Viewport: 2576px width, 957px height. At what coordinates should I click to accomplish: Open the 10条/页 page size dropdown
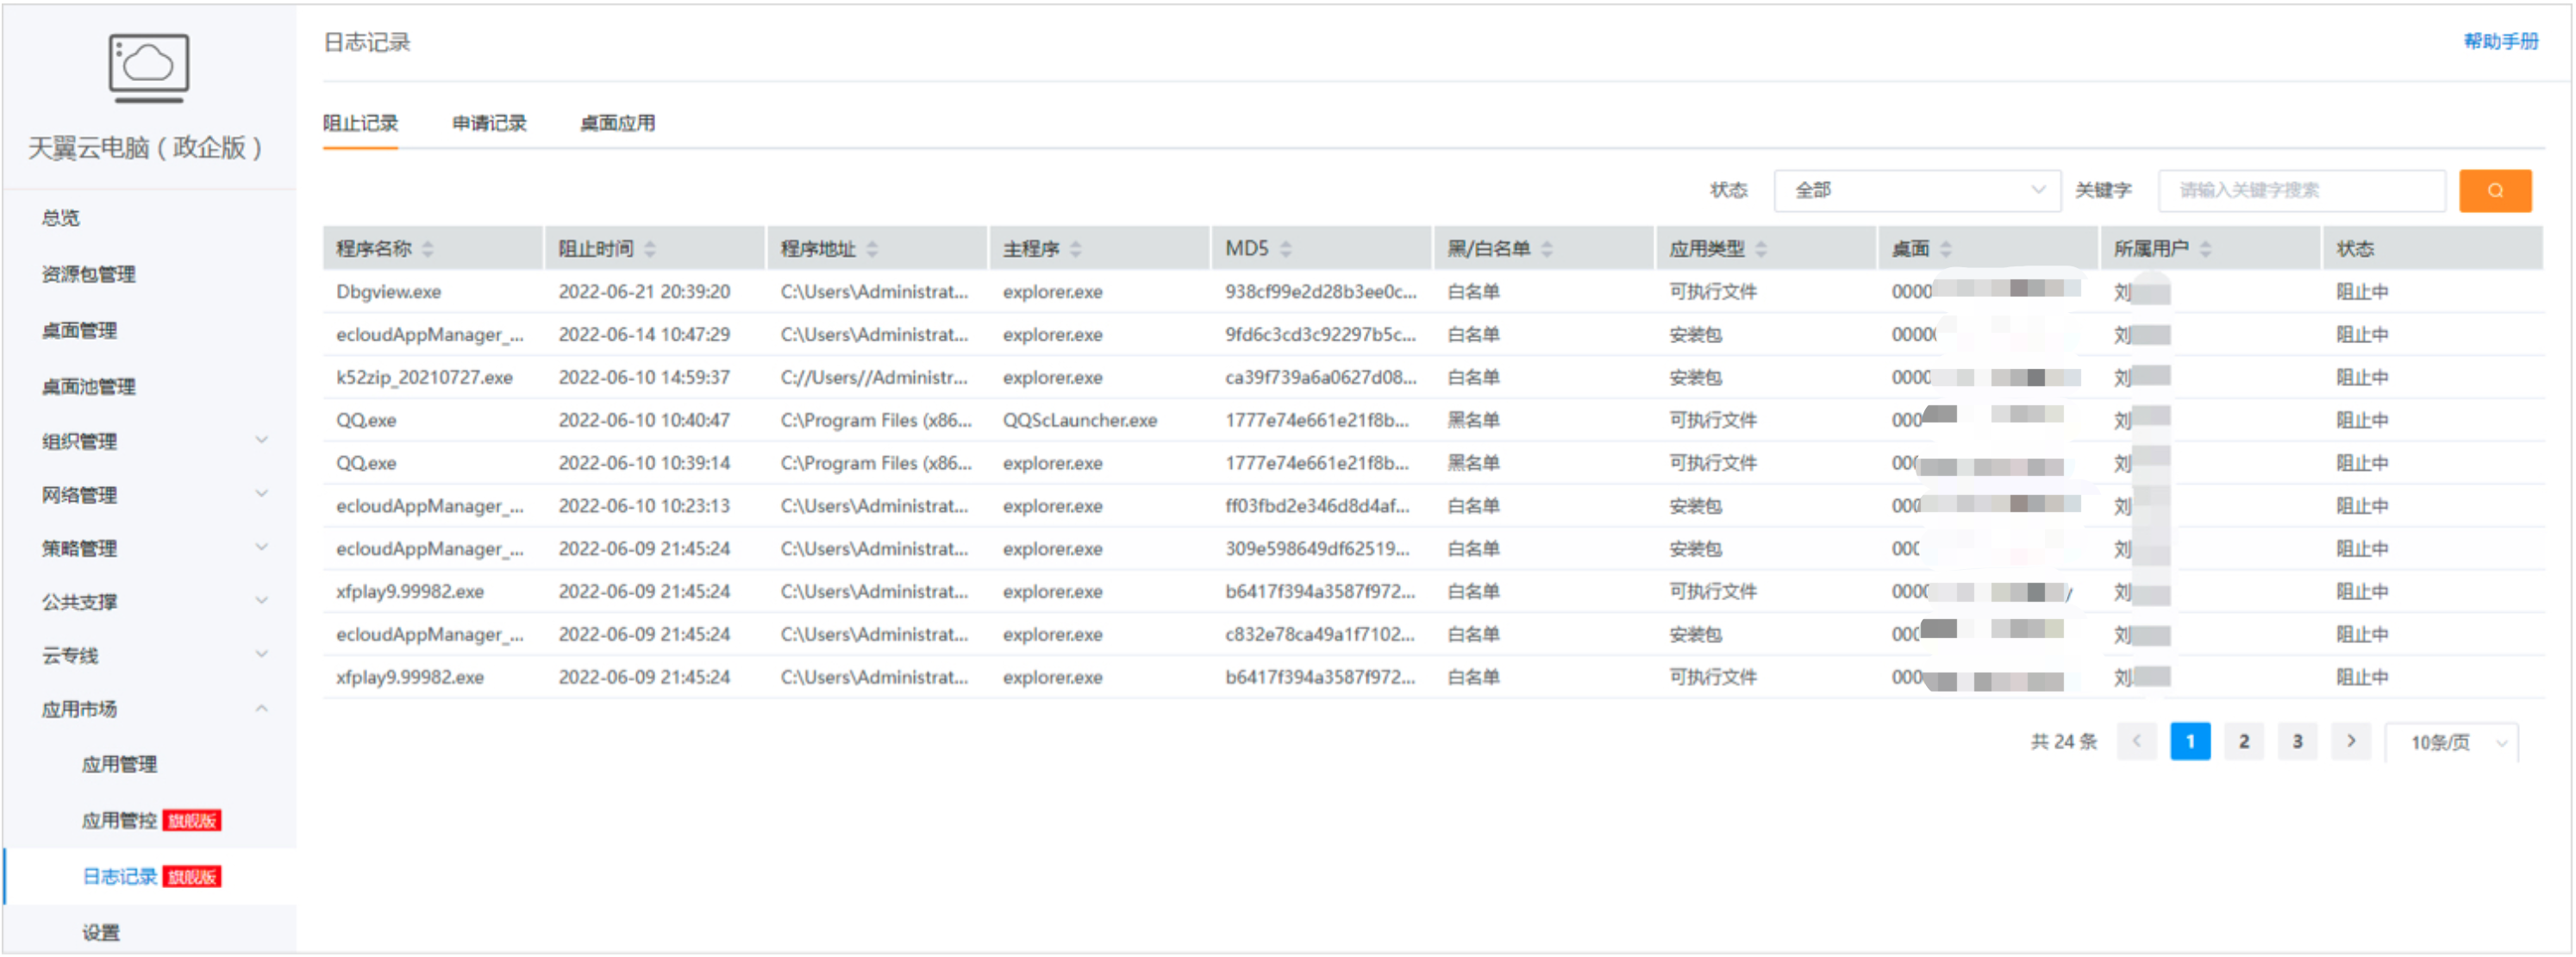tap(2452, 741)
